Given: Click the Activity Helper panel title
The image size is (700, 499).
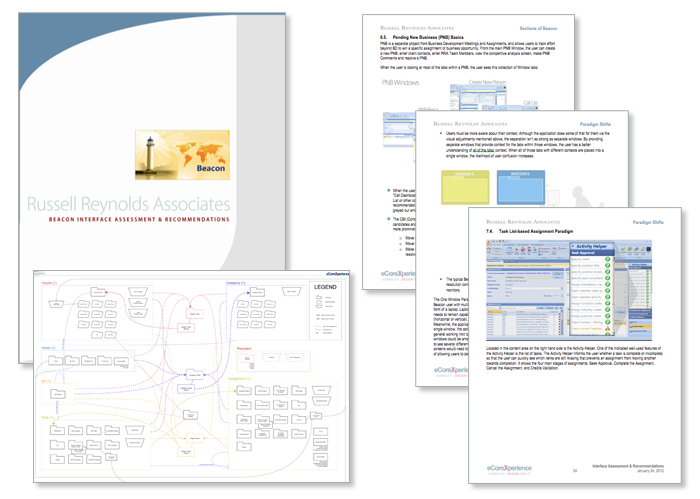Looking at the screenshot, I should (x=591, y=246).
